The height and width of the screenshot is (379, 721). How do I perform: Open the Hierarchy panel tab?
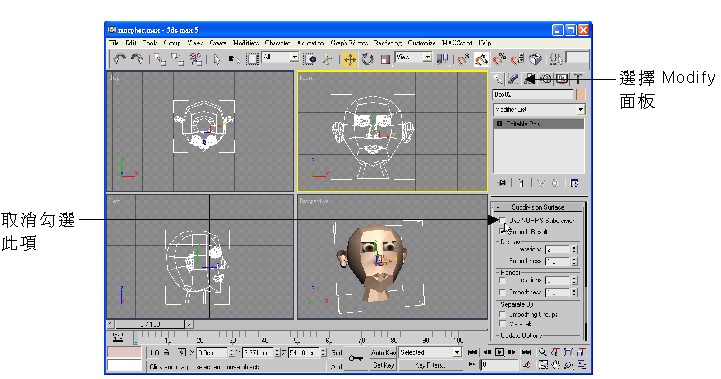tap(530, 79)
